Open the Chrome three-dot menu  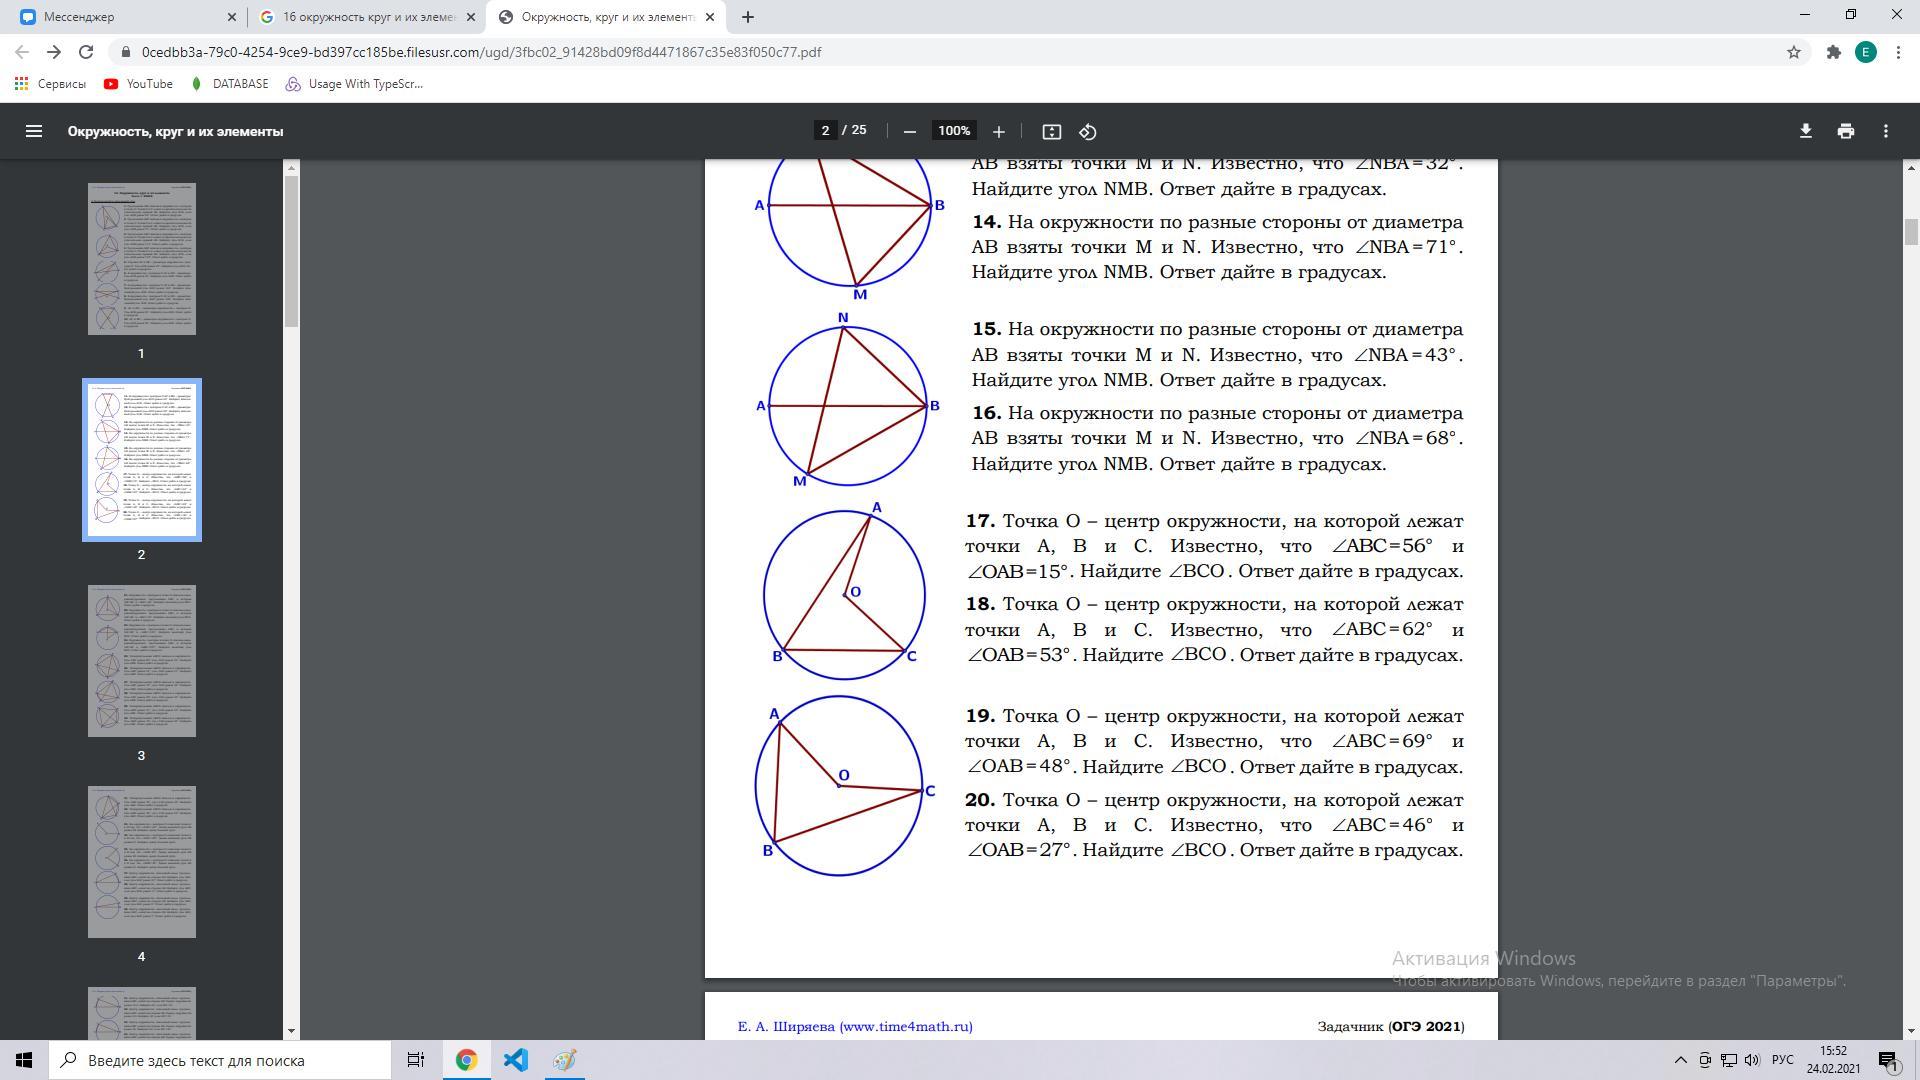[x=1898, y=52]
